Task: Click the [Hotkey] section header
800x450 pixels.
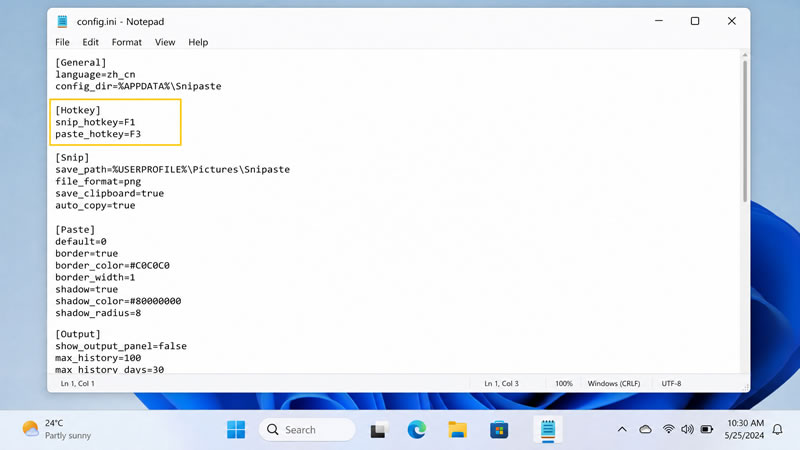Action: [78, 110]
